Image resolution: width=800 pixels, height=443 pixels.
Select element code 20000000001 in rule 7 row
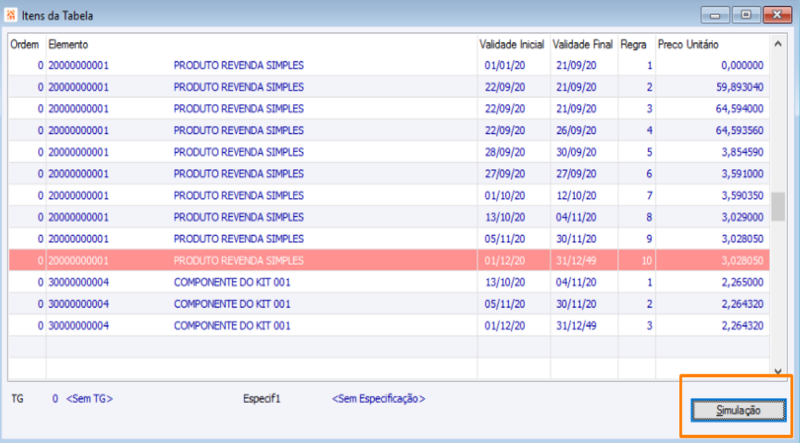tap(79, 195)
